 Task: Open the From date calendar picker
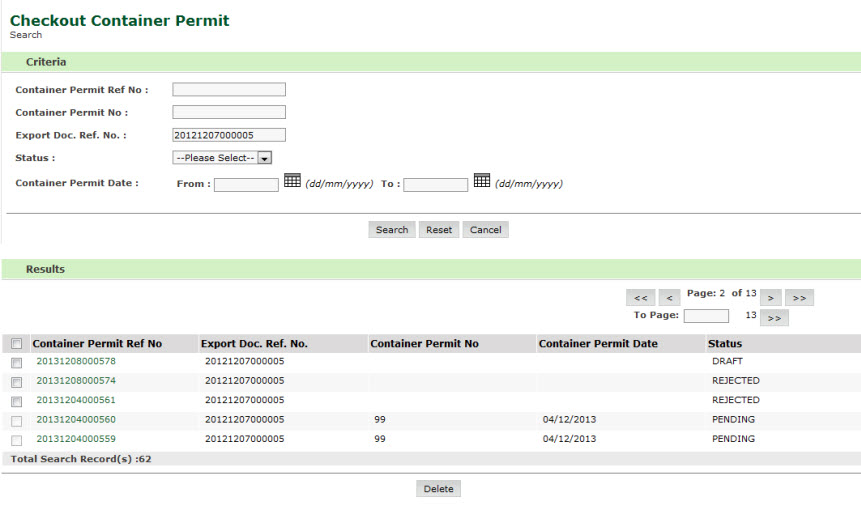point(292,181)
